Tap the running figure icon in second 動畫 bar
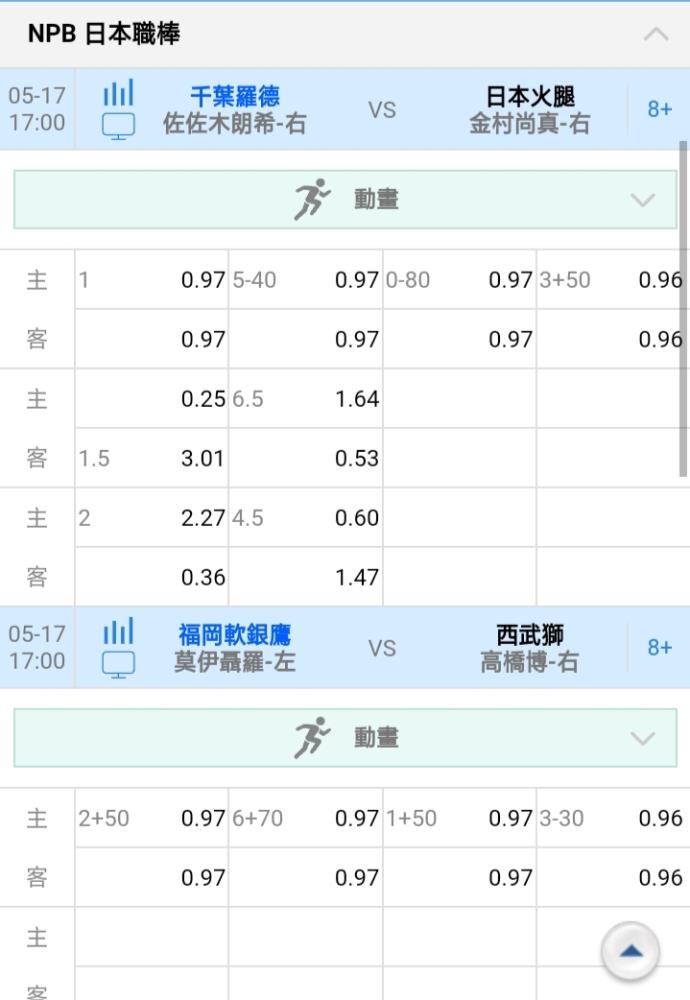This screenshot has width=690, height=1000. 312,738
